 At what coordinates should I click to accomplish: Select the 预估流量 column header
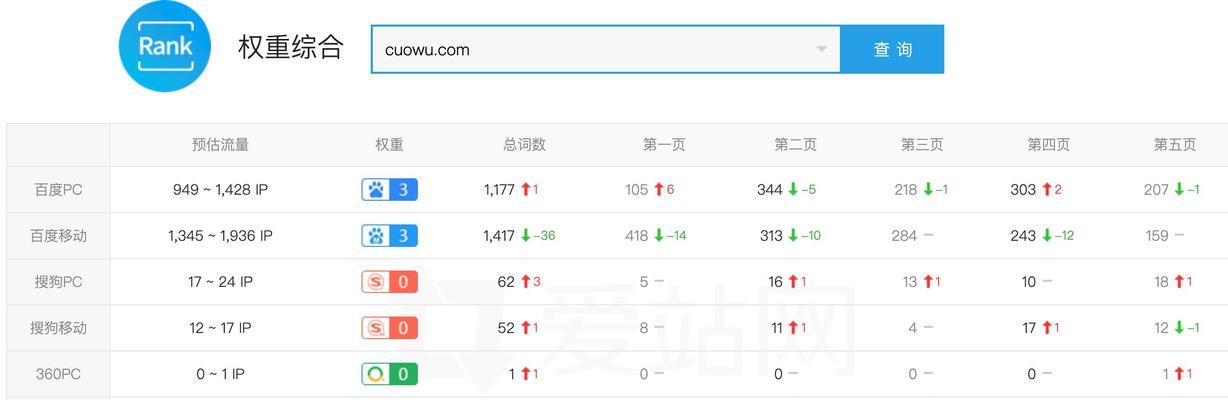pos(220,144)
